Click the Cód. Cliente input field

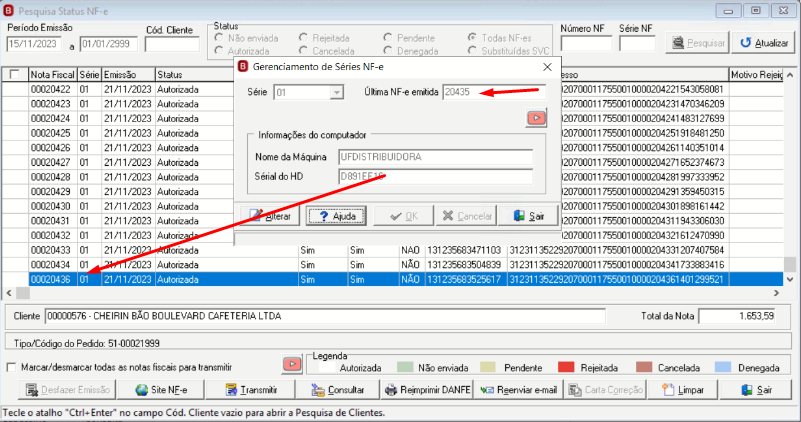click(x=172, y=44)
